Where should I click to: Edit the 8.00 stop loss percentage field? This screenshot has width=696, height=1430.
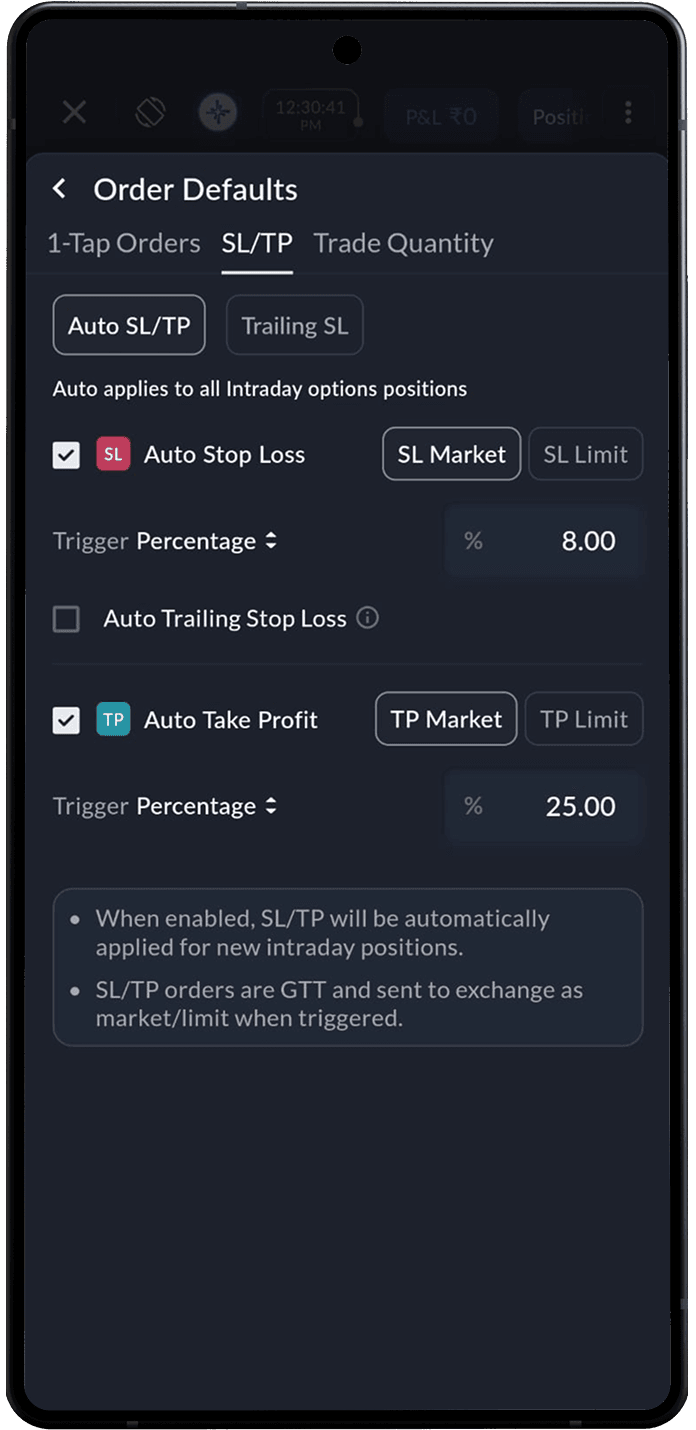pos(544,541)
